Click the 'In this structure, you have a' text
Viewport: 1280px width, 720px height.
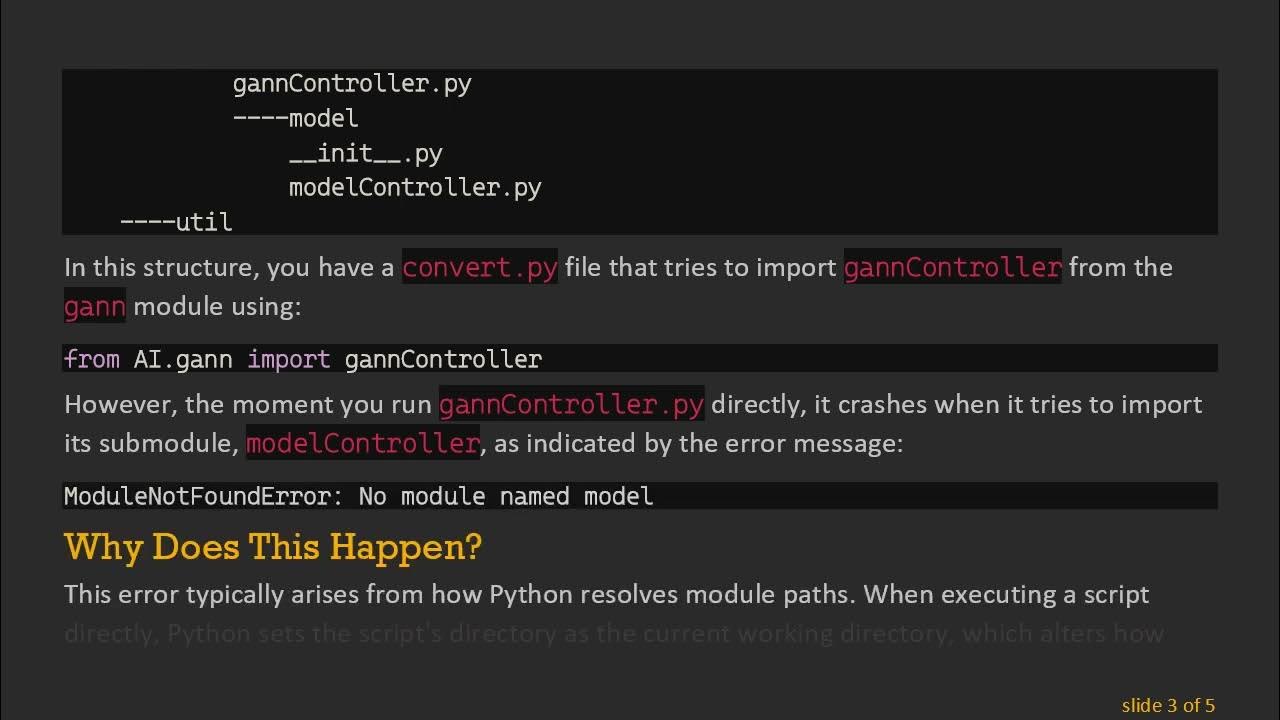(x=229, y=268)
